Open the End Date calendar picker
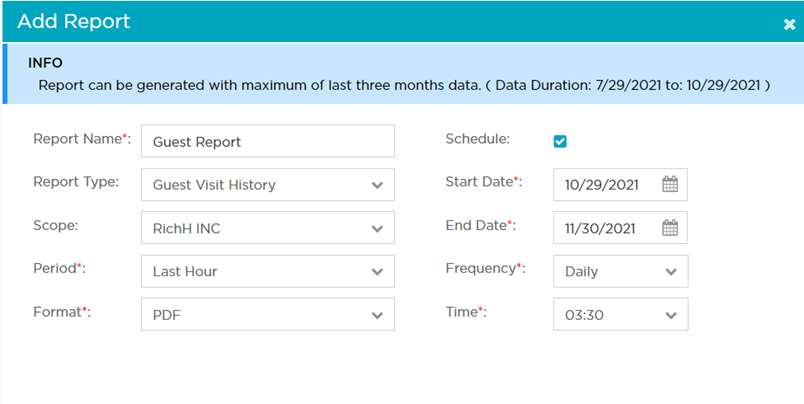Image resolution: width=804 pixels, height=404 pixels. pyautogui.click(x=670, y=227)
